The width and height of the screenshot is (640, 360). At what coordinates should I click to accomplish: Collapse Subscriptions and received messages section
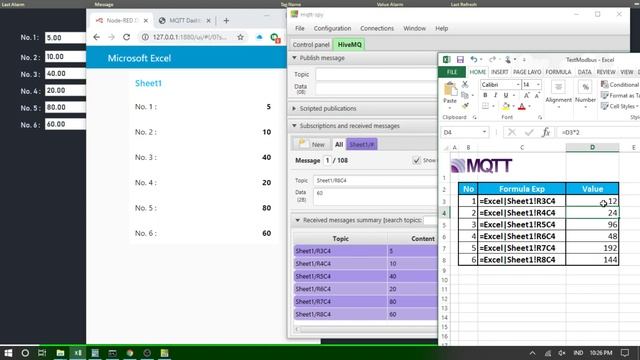pos(294,126)
